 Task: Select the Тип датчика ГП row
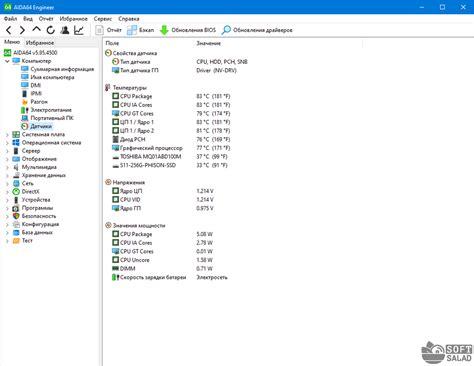point(174,70)
